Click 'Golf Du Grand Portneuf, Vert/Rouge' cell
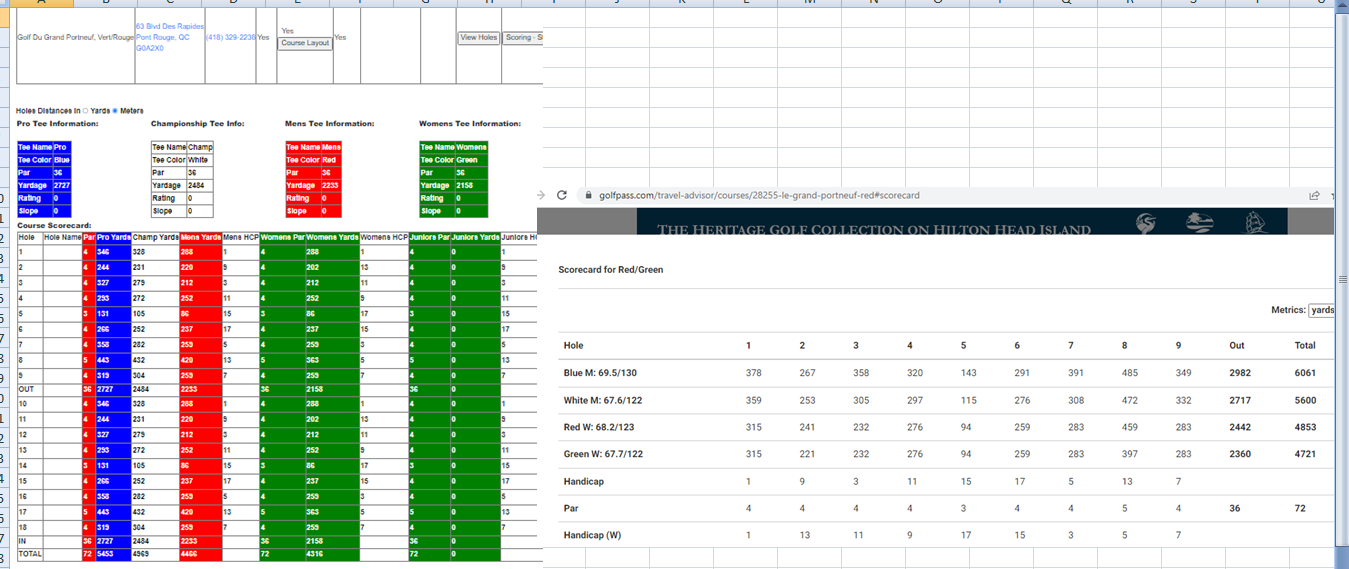This screenshot has width=1349, height=569. pos(75,37)
